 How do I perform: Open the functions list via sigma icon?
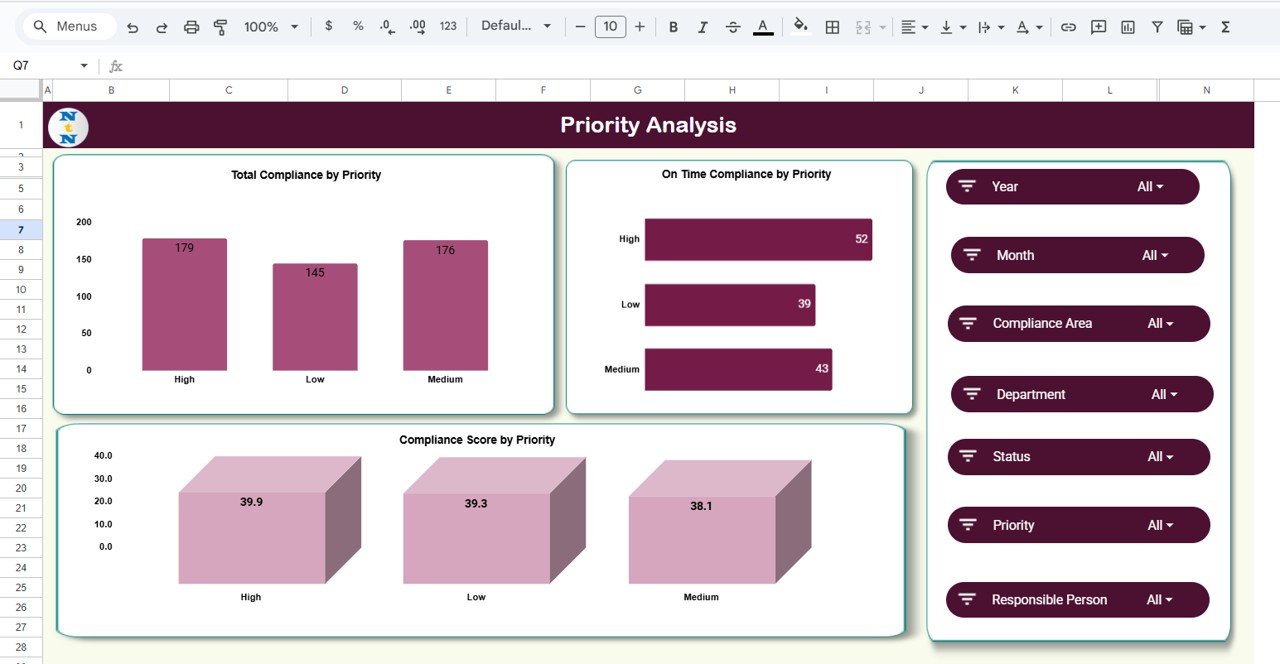pyautogui.click(x=1225, y=27)
